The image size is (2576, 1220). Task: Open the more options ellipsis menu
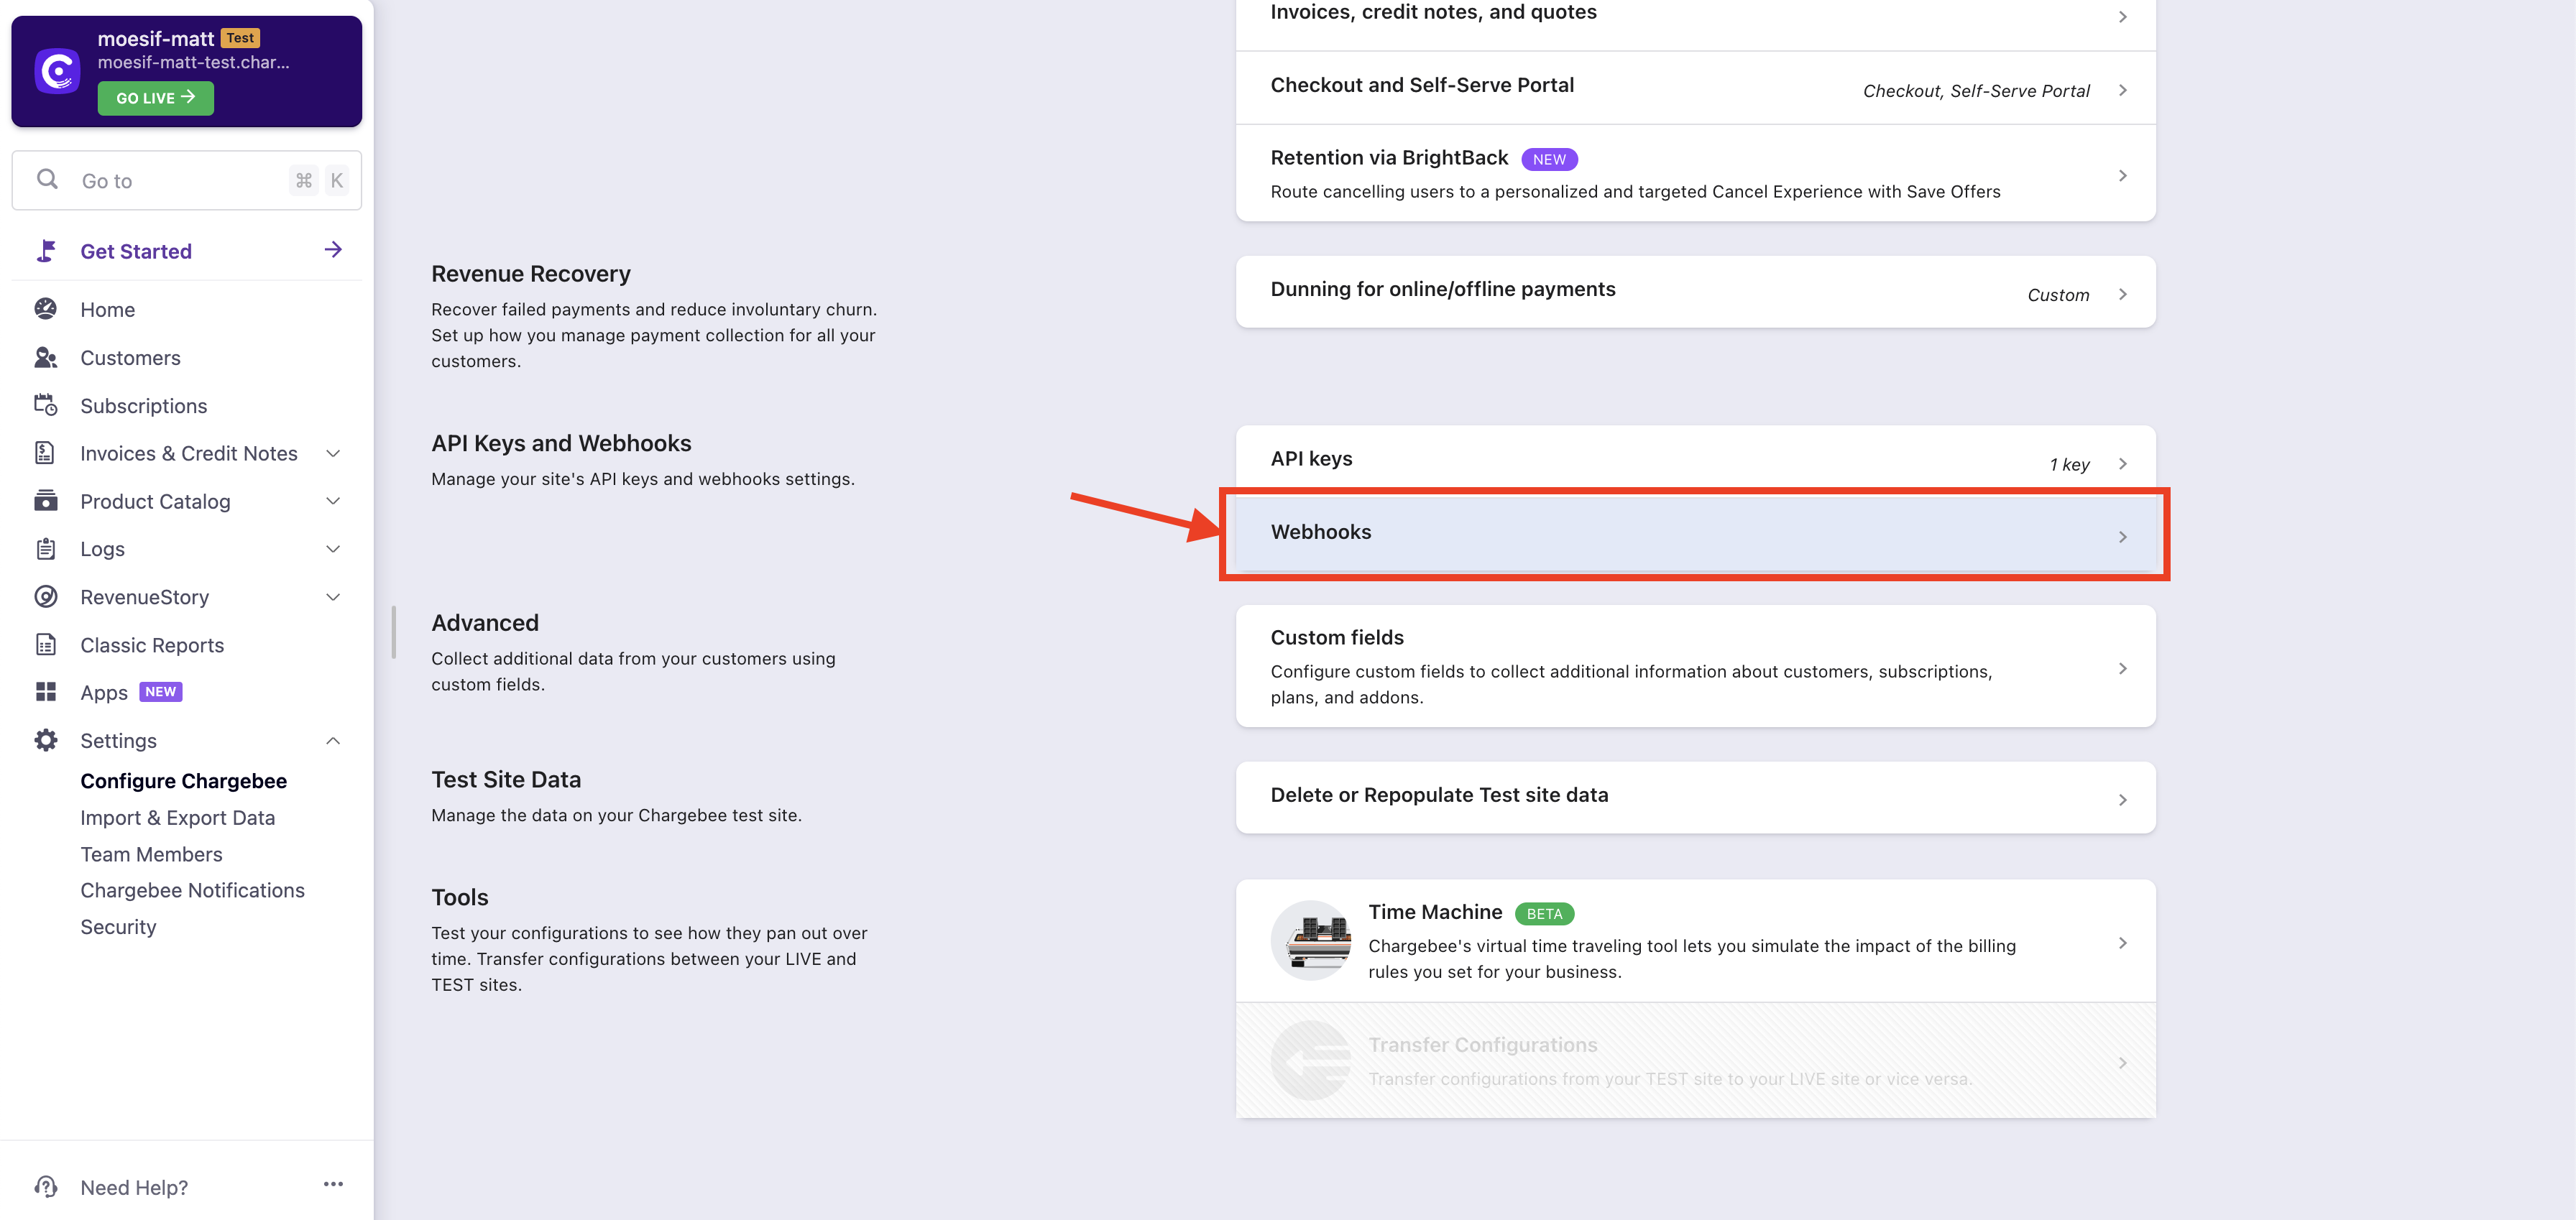pyautogui.click(x=333, y=1185)
